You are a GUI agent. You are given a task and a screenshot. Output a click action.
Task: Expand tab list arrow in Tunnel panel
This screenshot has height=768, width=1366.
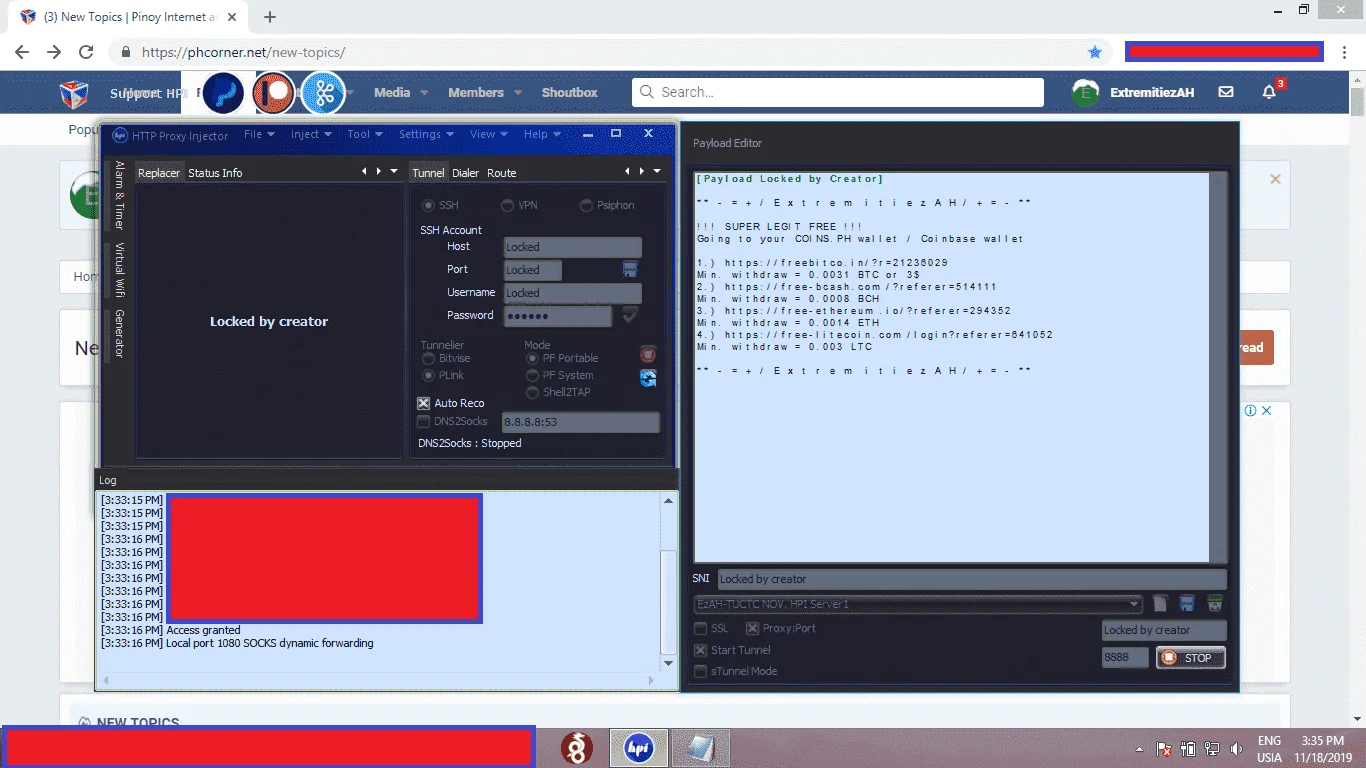click(657, 171)
